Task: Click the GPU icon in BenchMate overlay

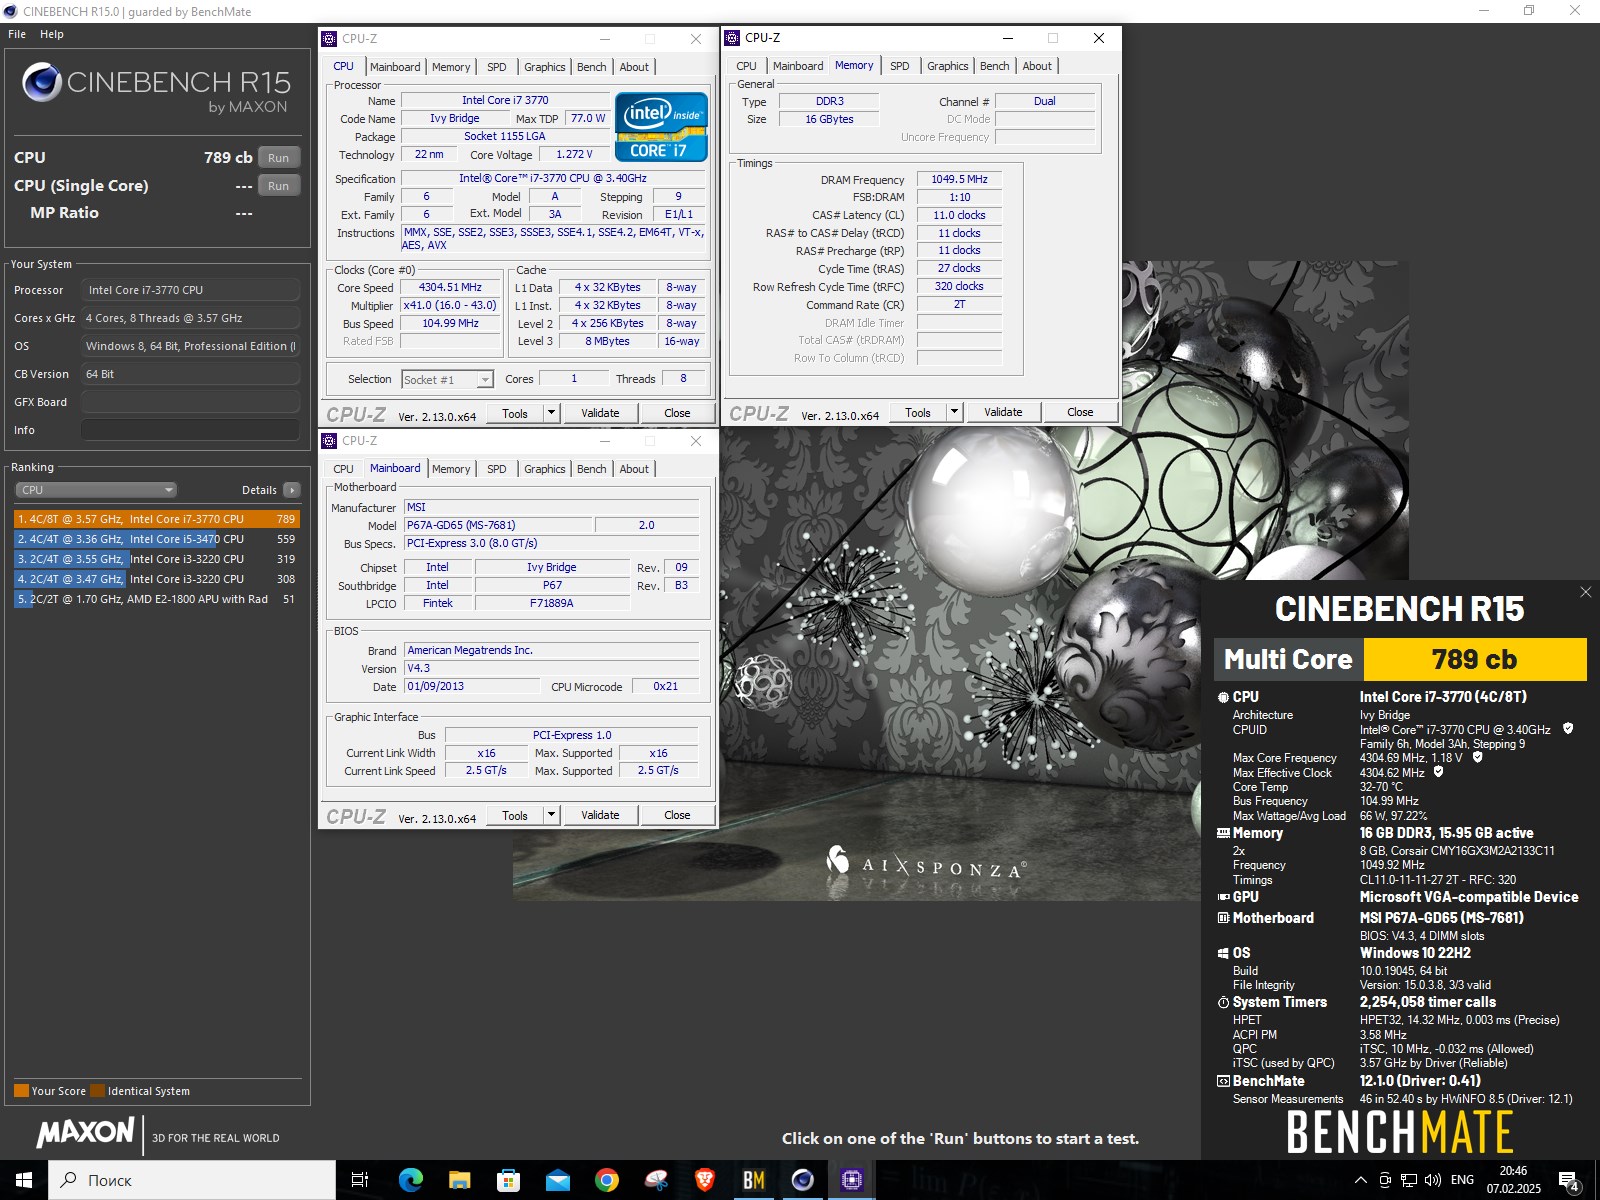Action: point(1223,897)
